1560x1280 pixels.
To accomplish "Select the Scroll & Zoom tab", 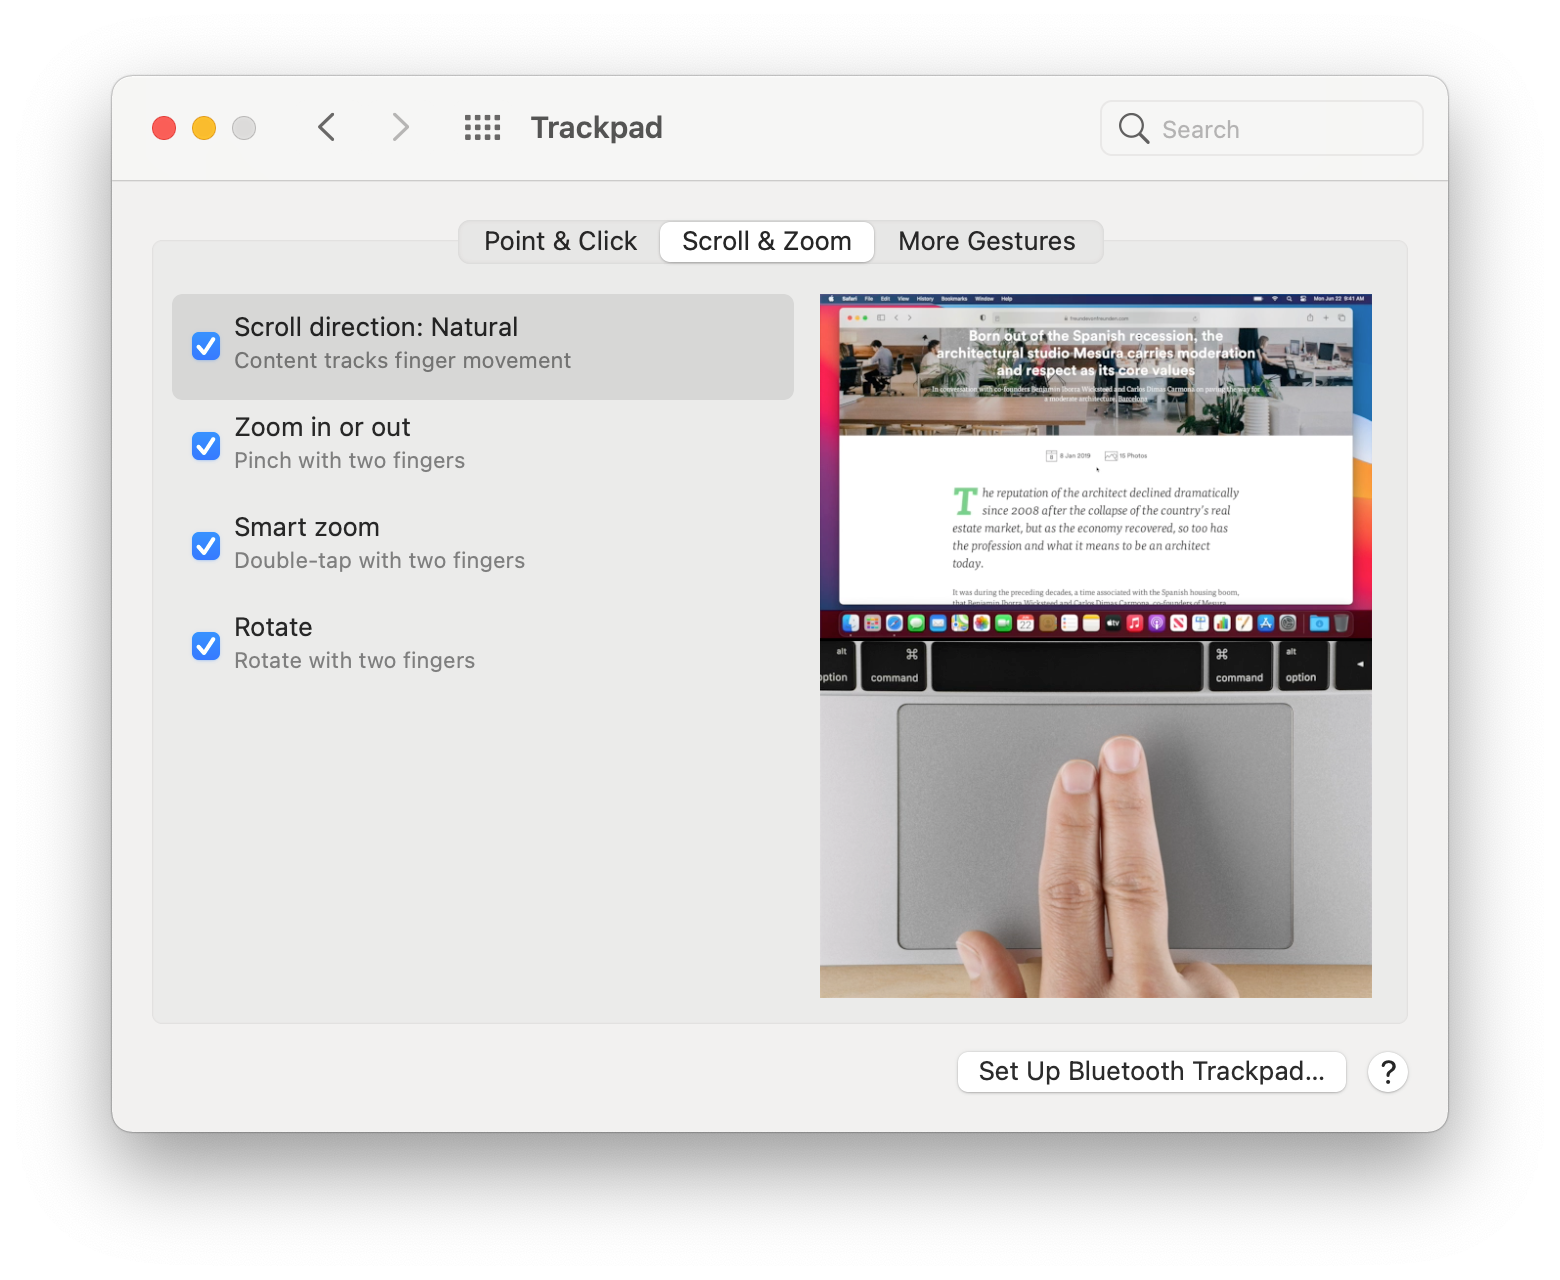I will (x=767, y=242).
